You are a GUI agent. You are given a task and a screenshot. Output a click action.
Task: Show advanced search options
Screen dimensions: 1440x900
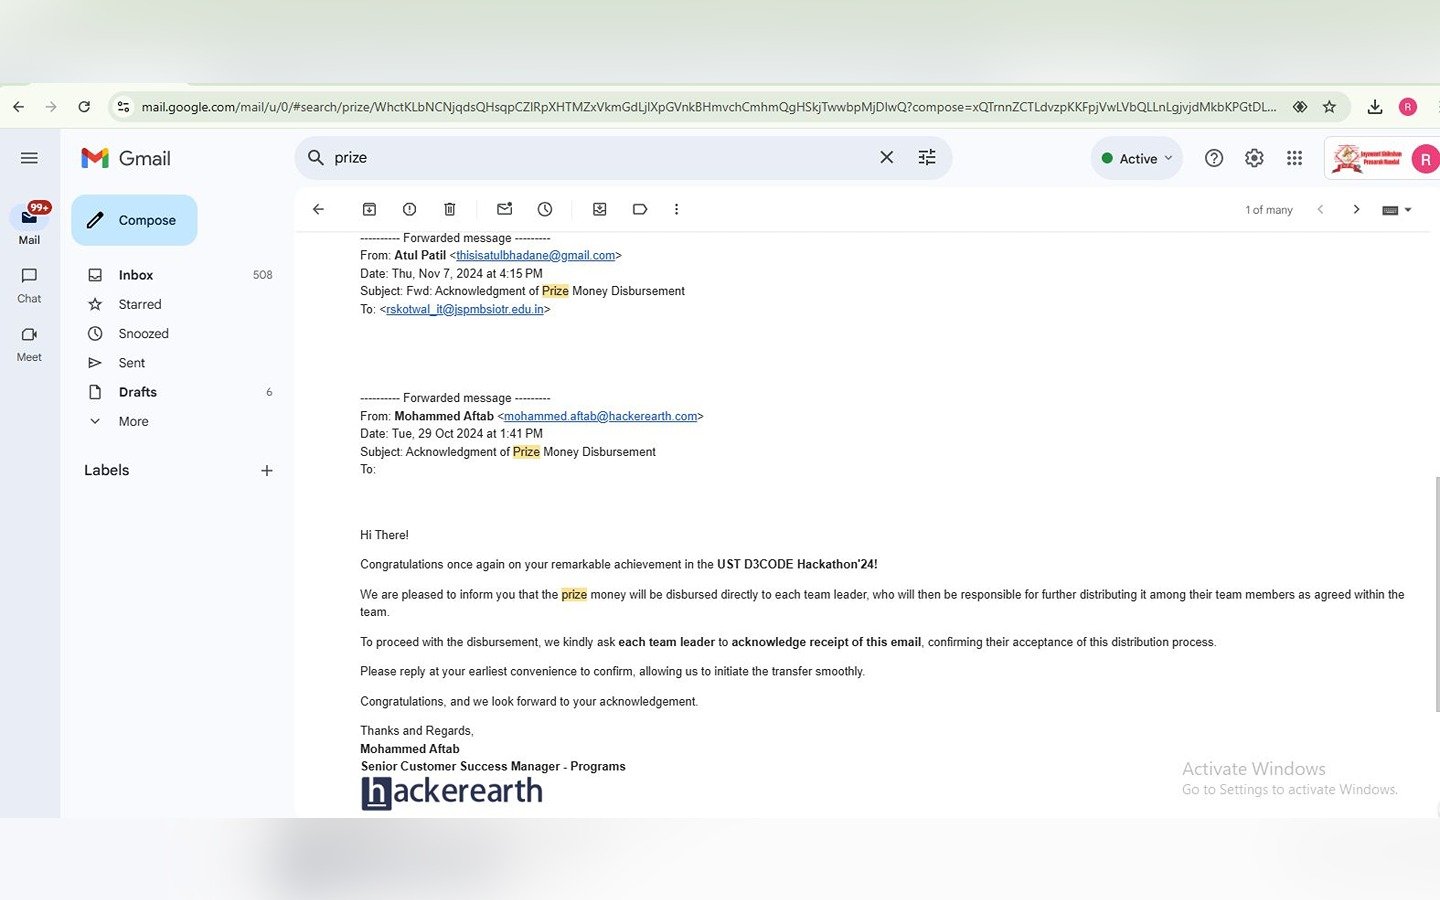927,158
